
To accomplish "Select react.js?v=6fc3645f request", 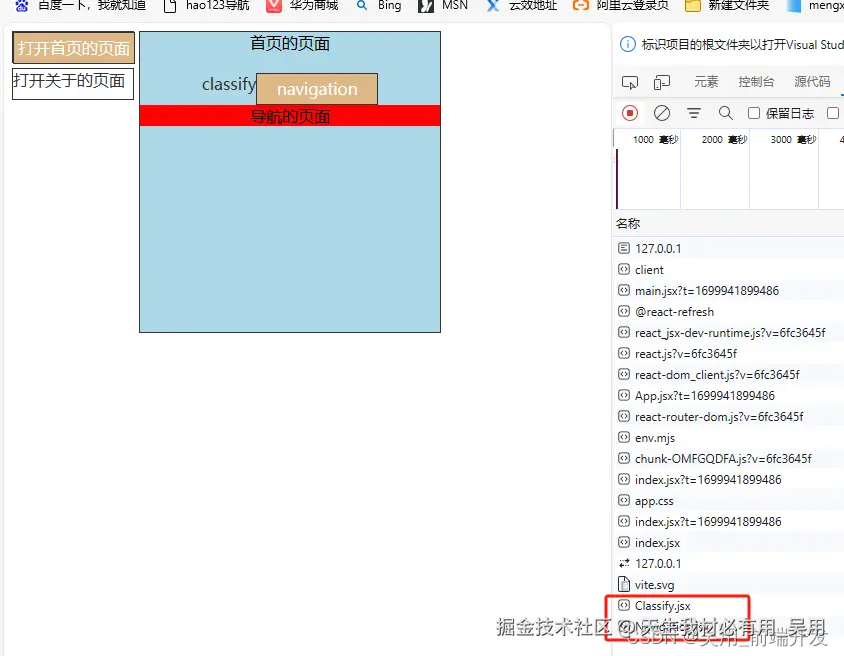I will [730, 354].
